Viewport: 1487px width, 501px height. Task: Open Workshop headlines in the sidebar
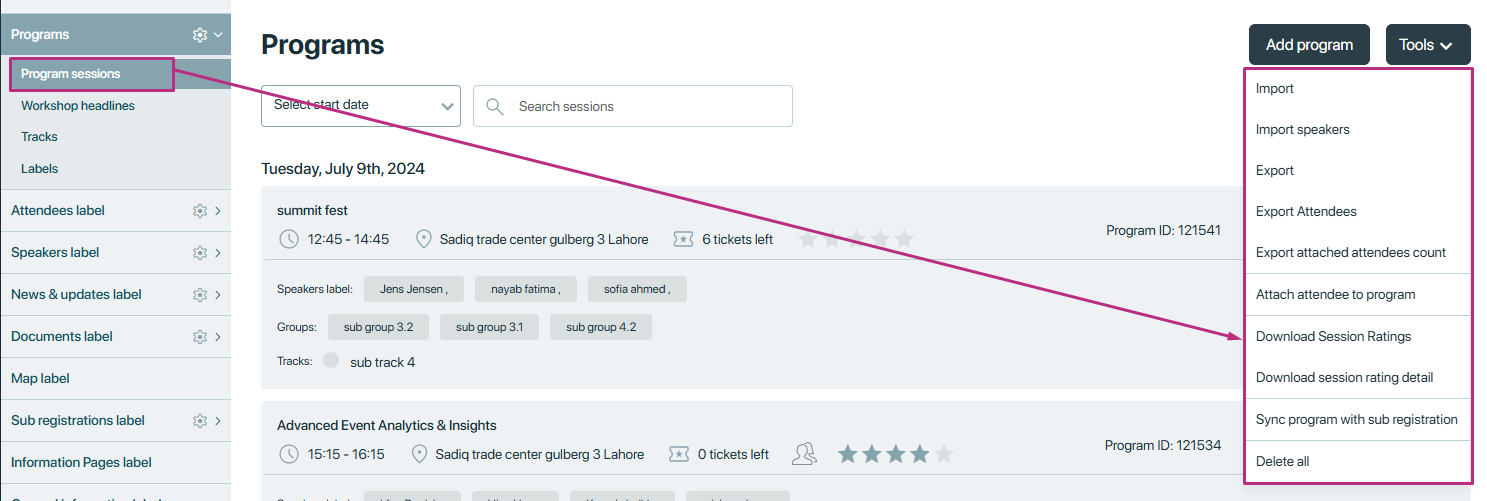(x=78, y=106)
